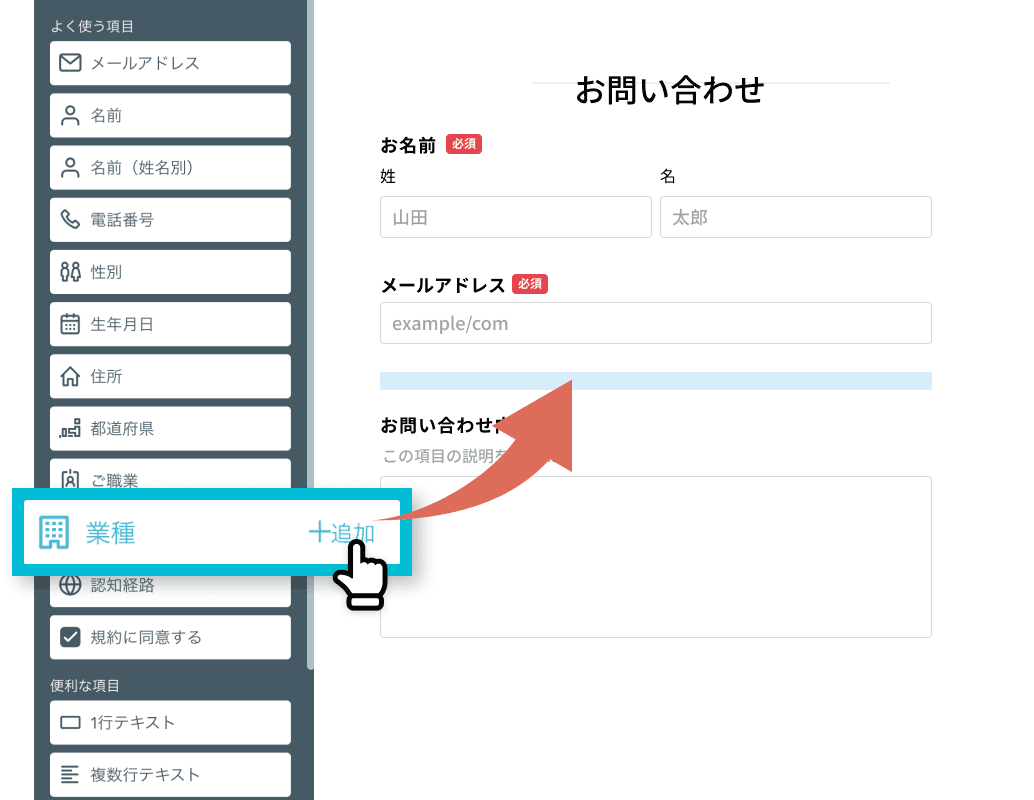The image size is (1034, 800).
Task: Click the house icon for 住所
Action: click(70, 377)
